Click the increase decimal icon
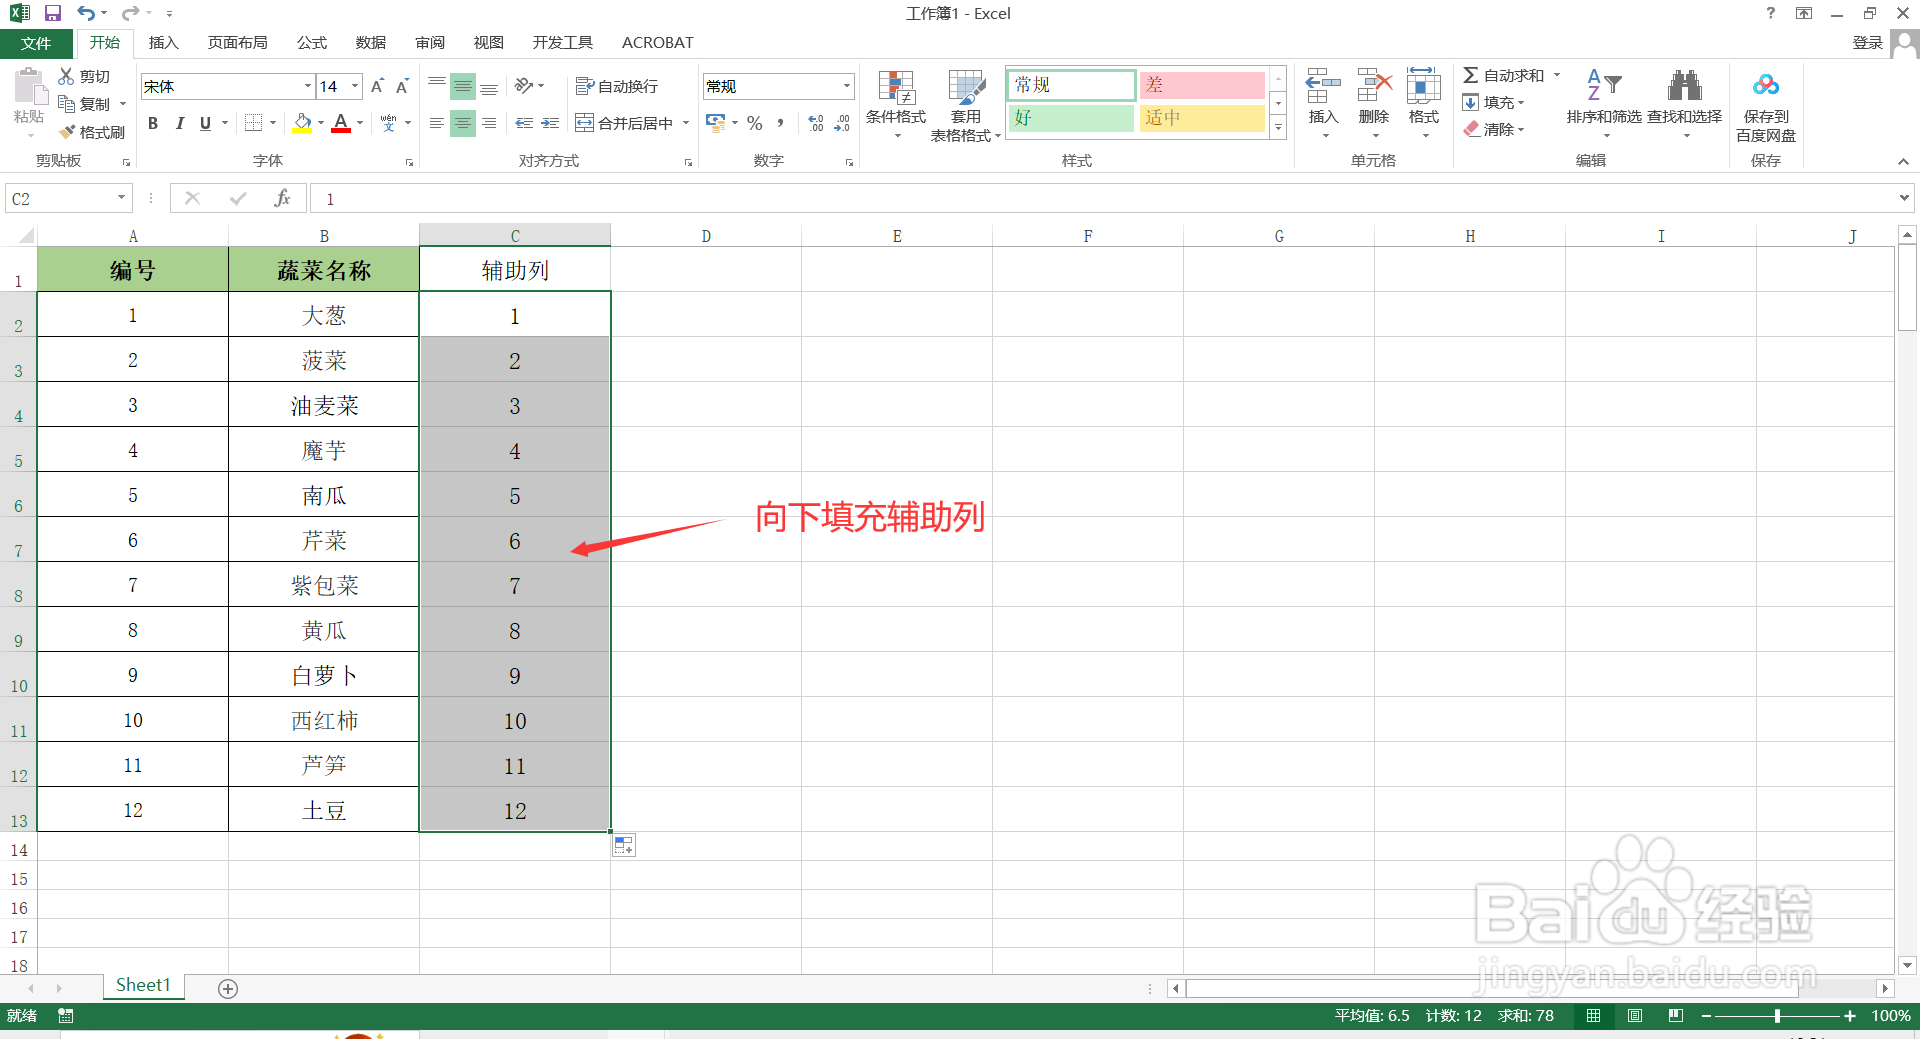 click(816, 123)
